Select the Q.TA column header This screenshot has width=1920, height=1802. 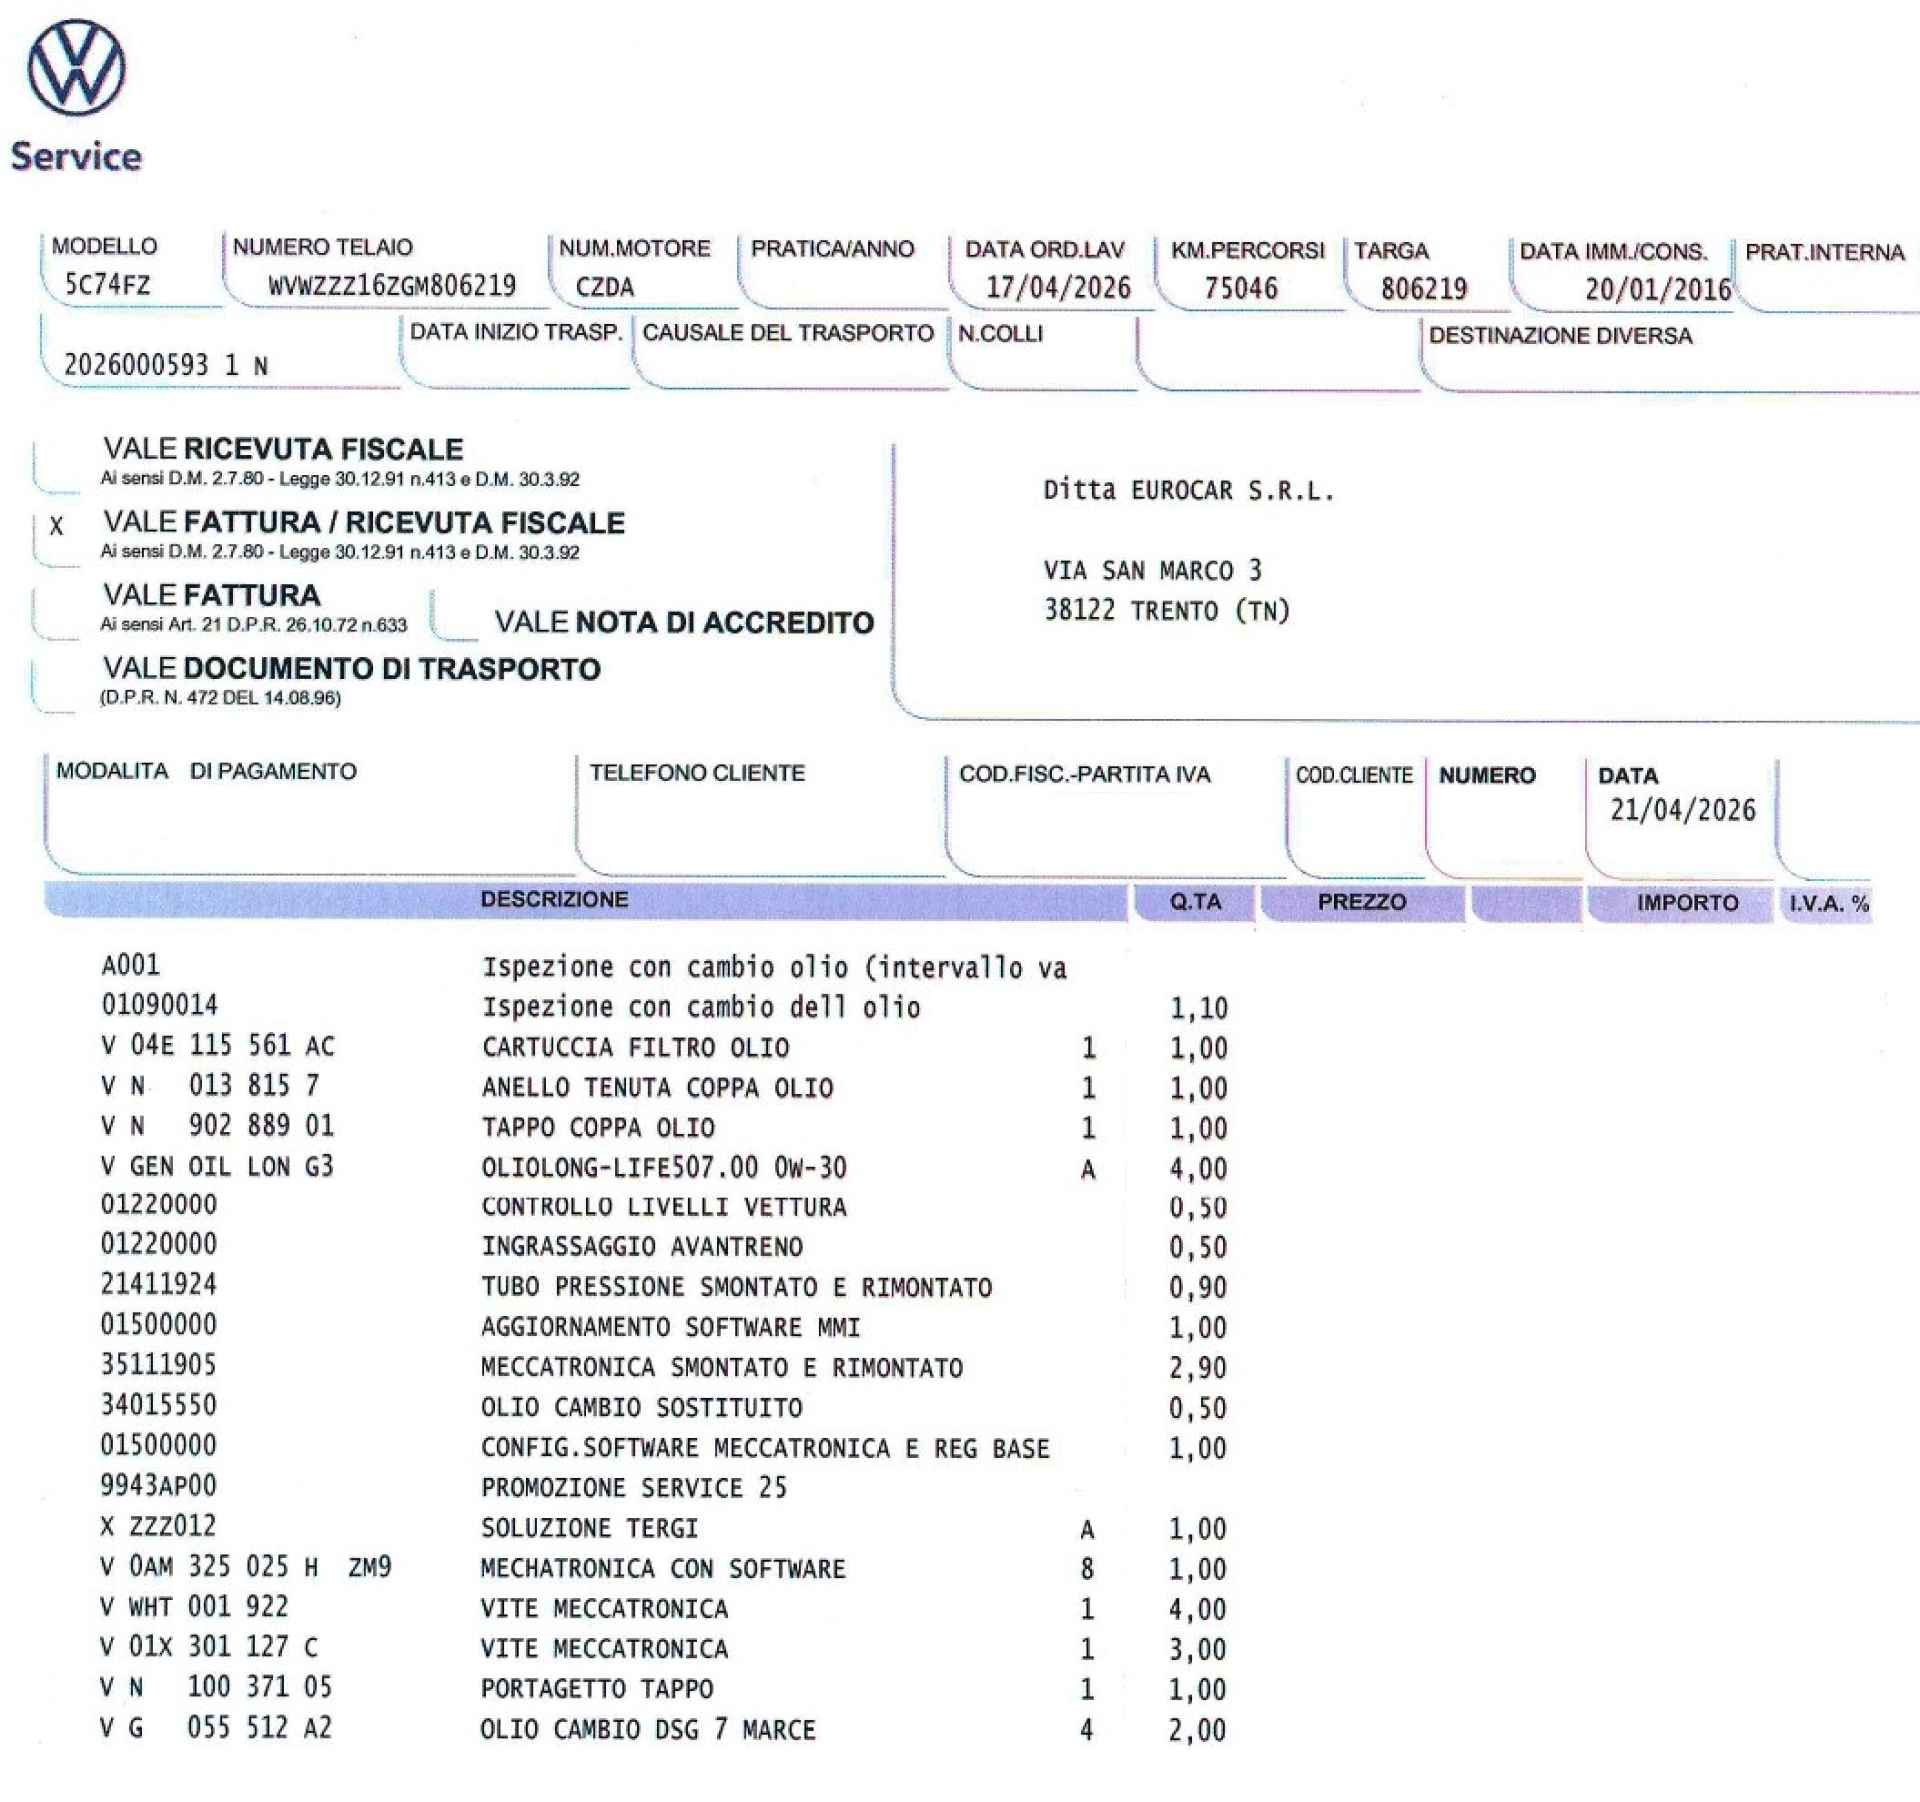click(1195, 902)
